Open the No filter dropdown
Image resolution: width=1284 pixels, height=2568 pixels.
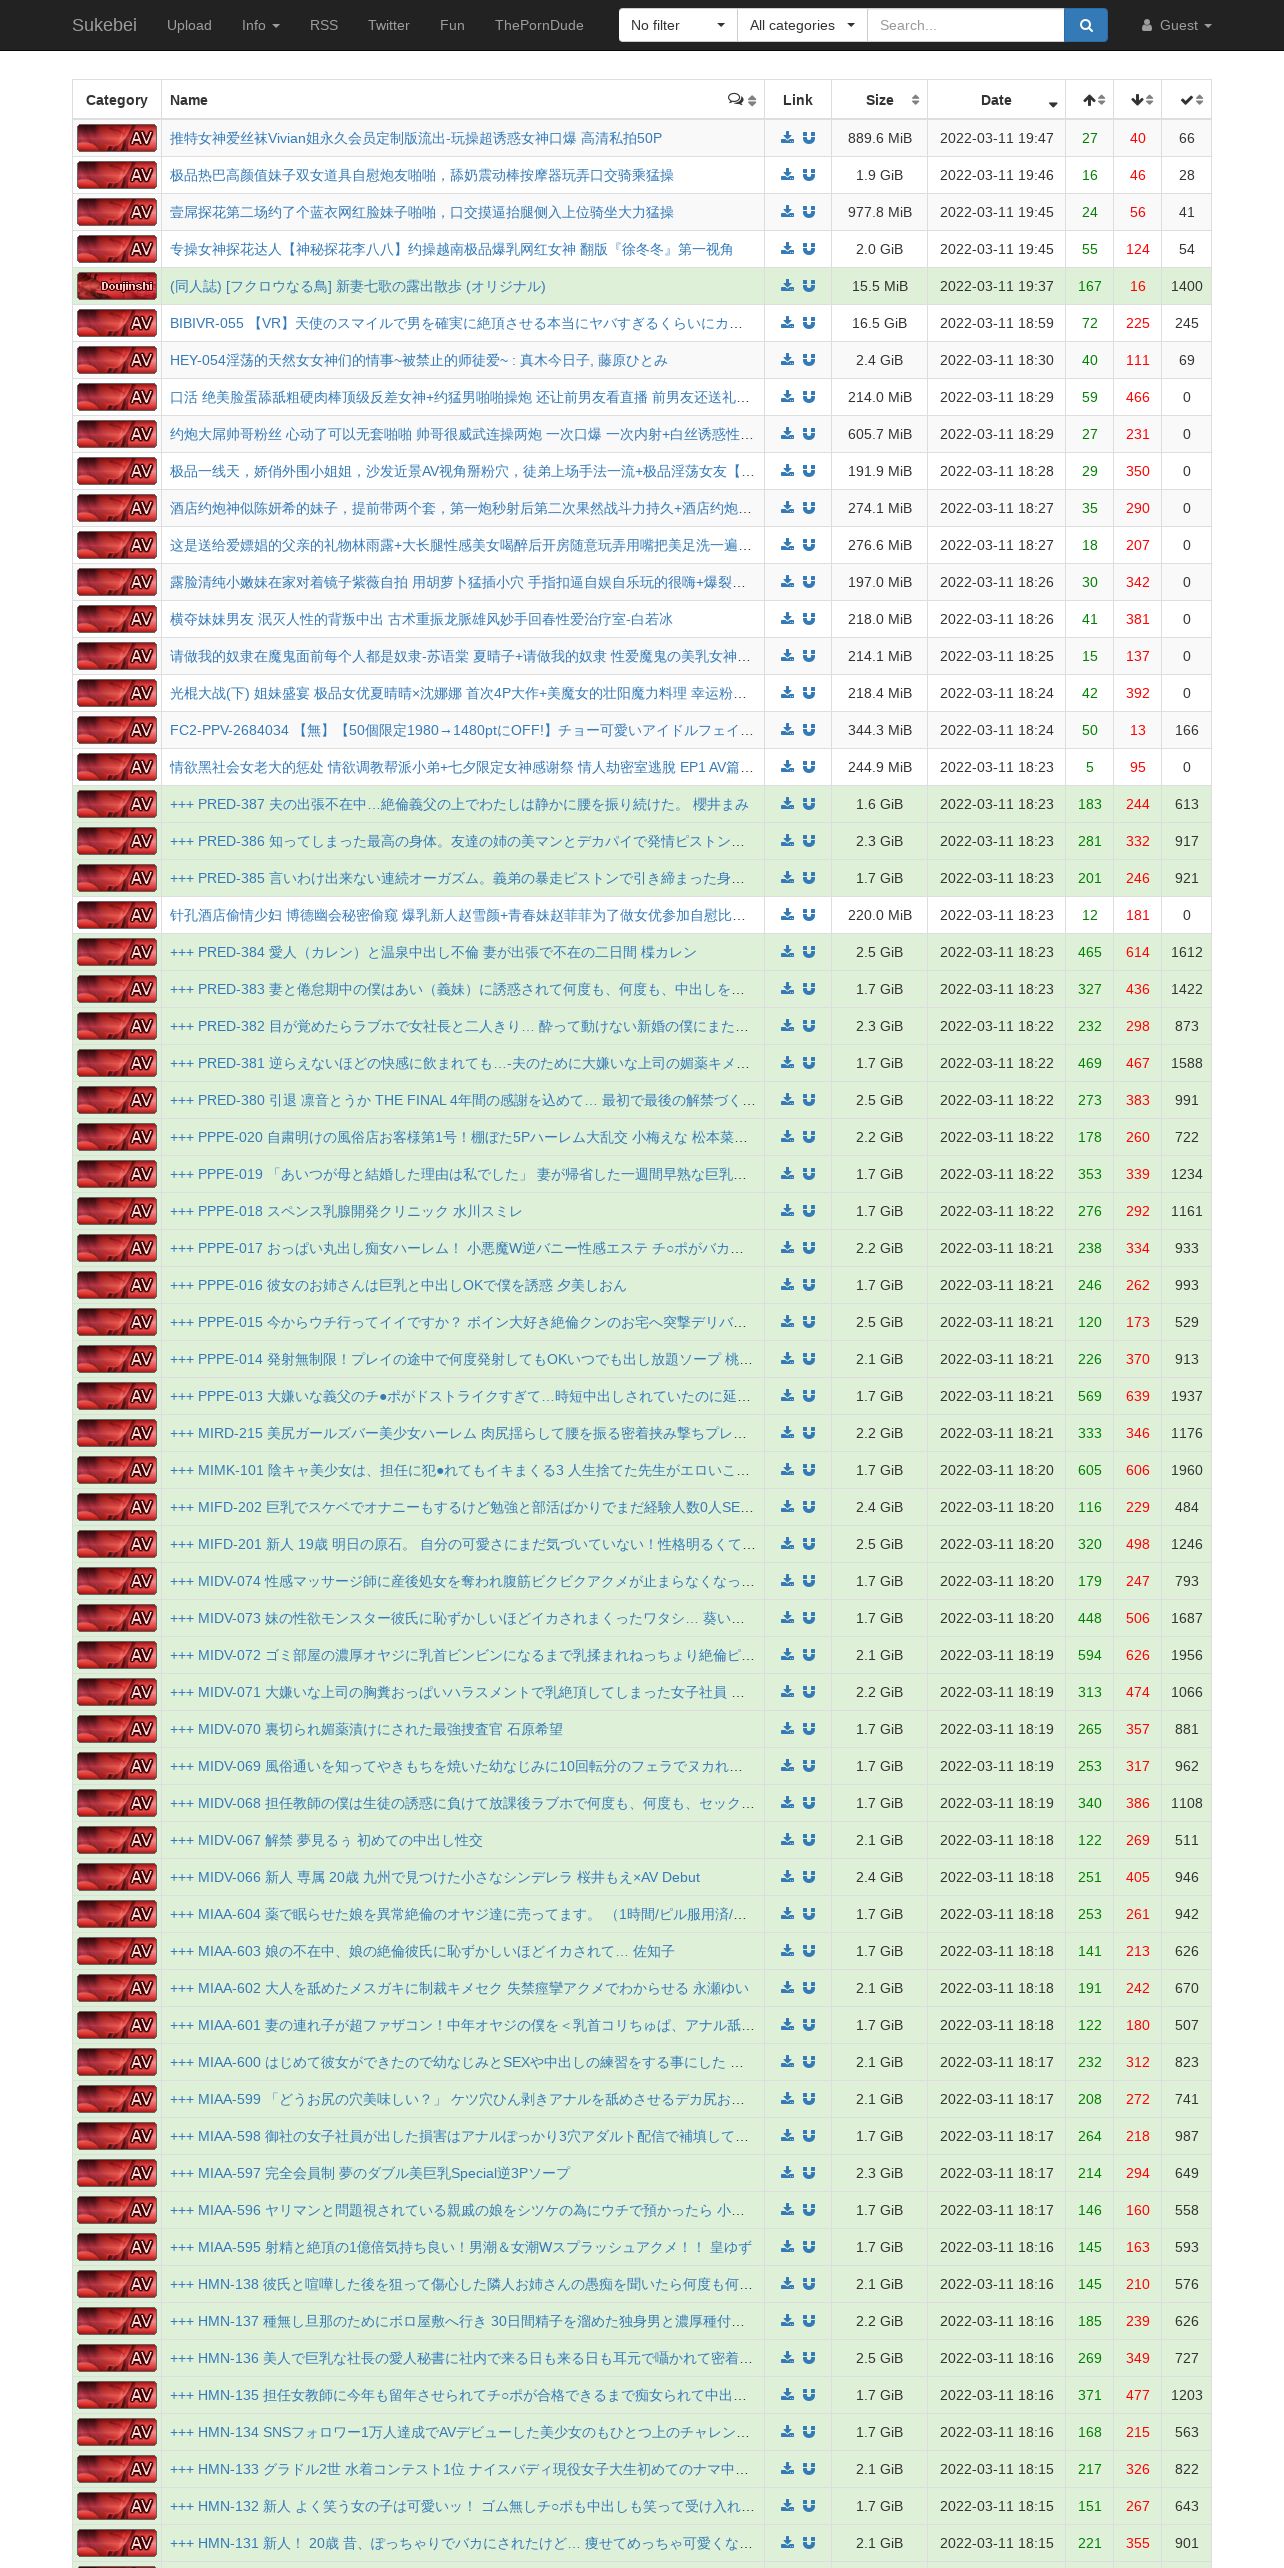678,25
